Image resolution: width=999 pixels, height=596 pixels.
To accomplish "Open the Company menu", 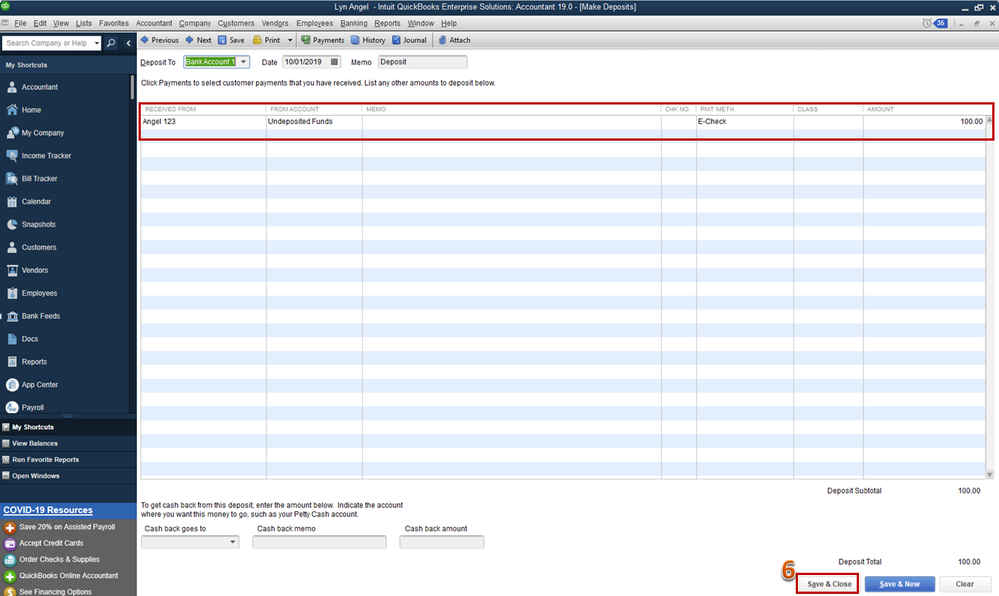I will pos(194,23).
